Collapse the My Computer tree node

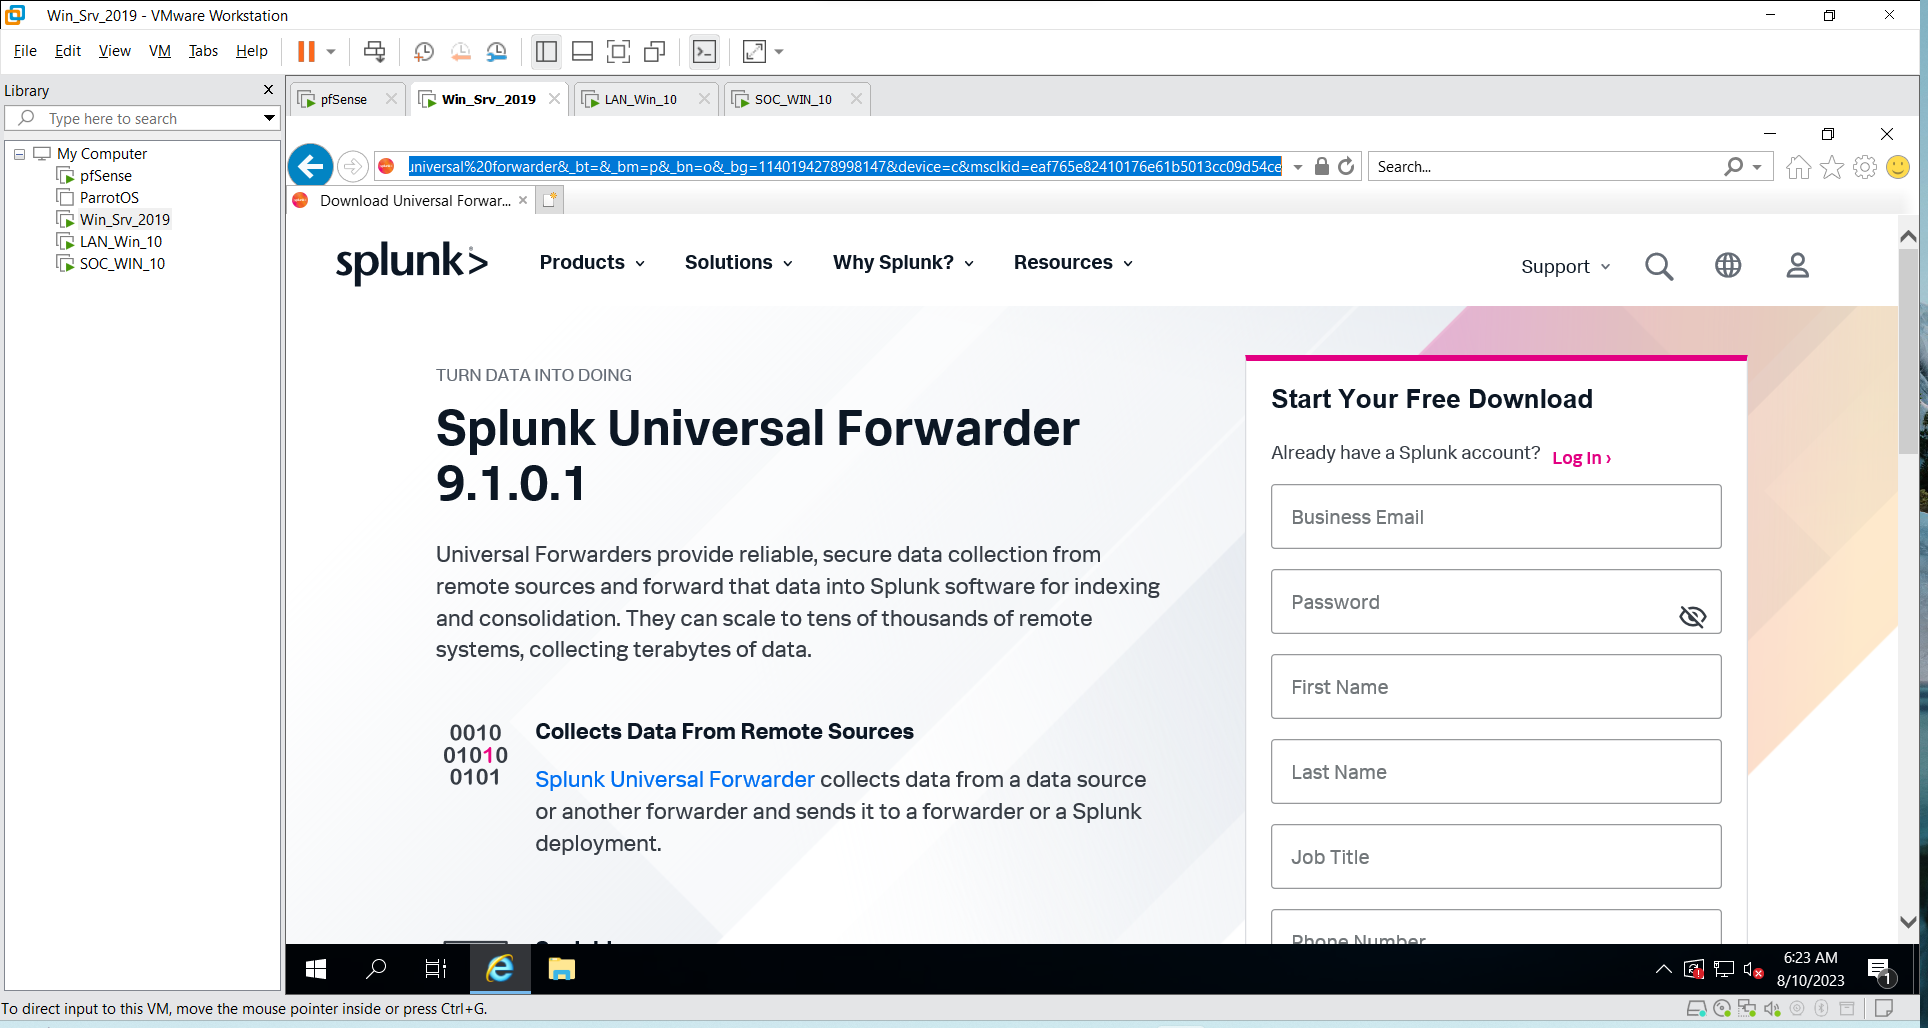(x=19, y=154)
